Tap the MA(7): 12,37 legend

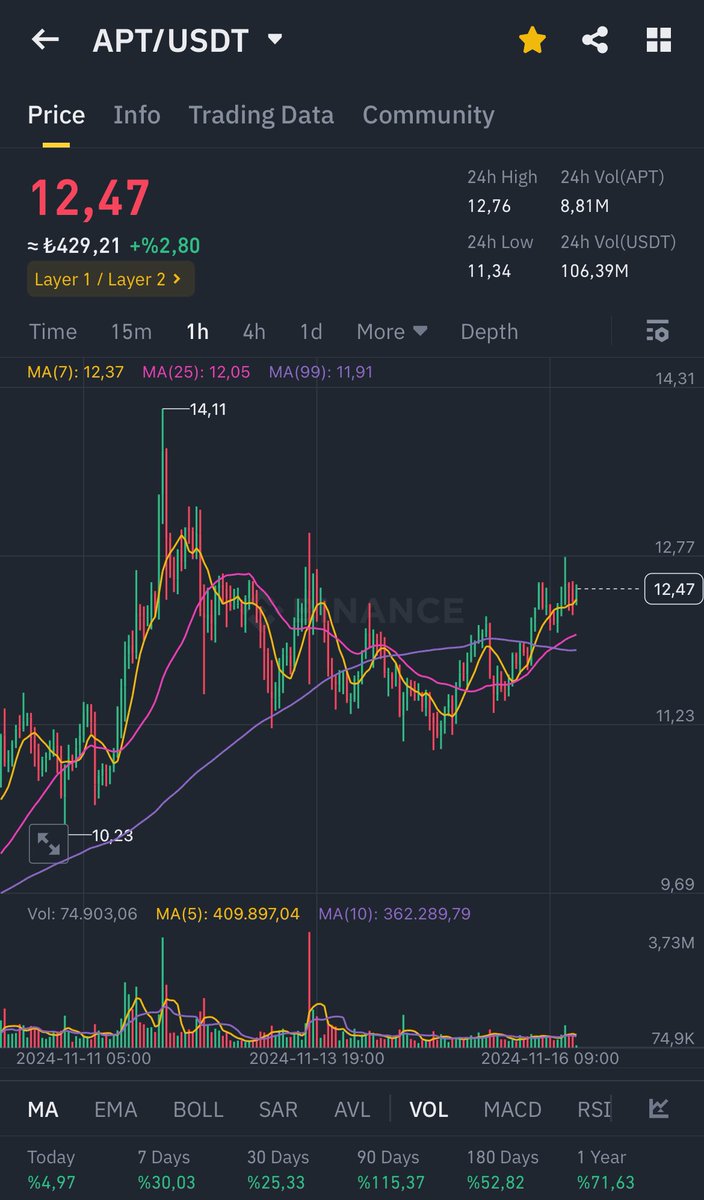(76, 372)
